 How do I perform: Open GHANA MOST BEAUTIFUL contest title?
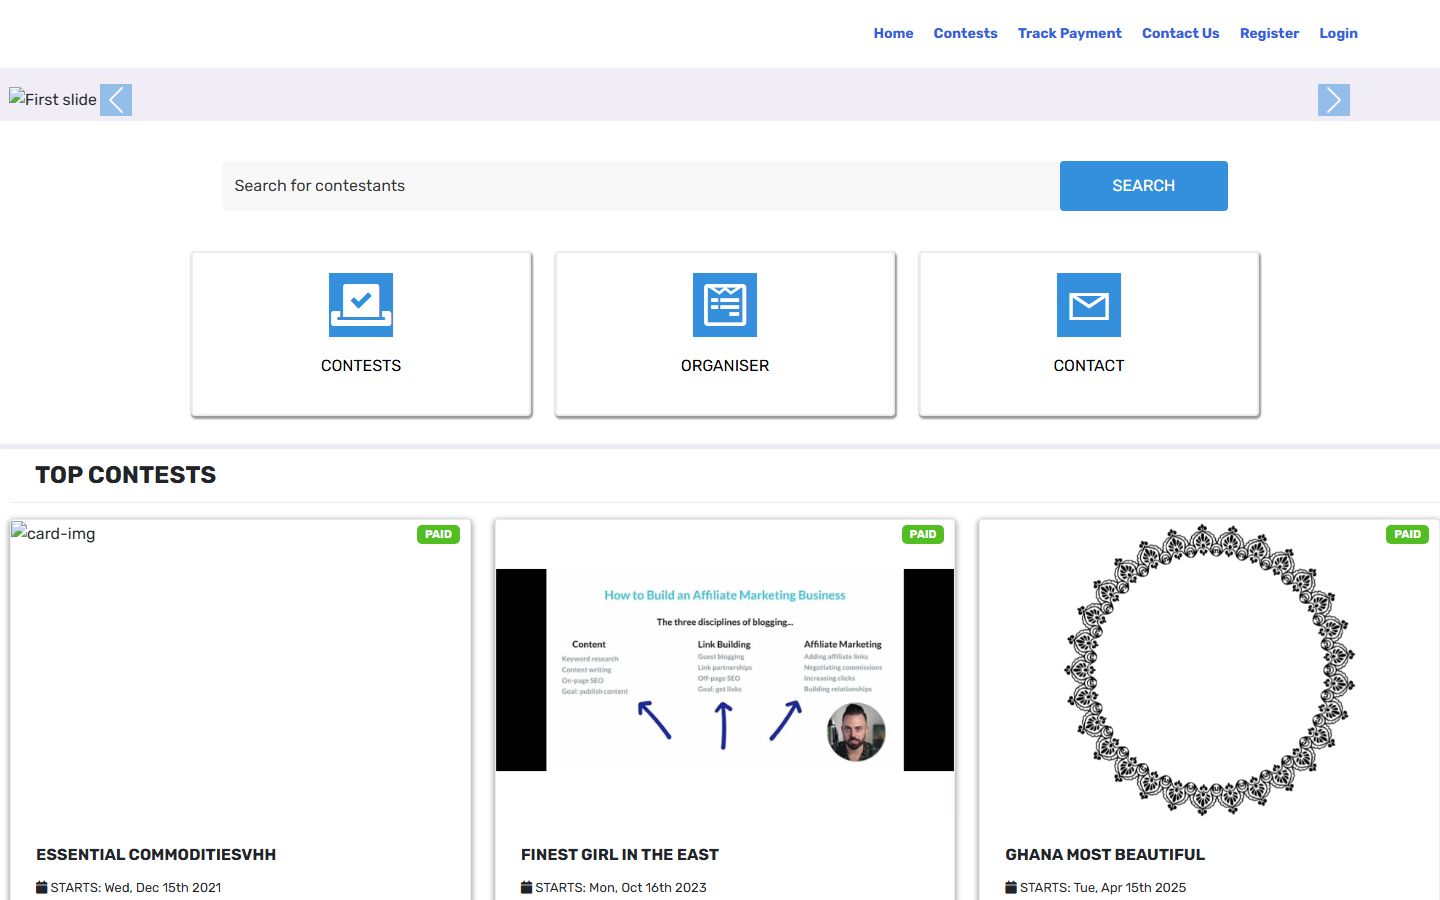[1105, 855]
